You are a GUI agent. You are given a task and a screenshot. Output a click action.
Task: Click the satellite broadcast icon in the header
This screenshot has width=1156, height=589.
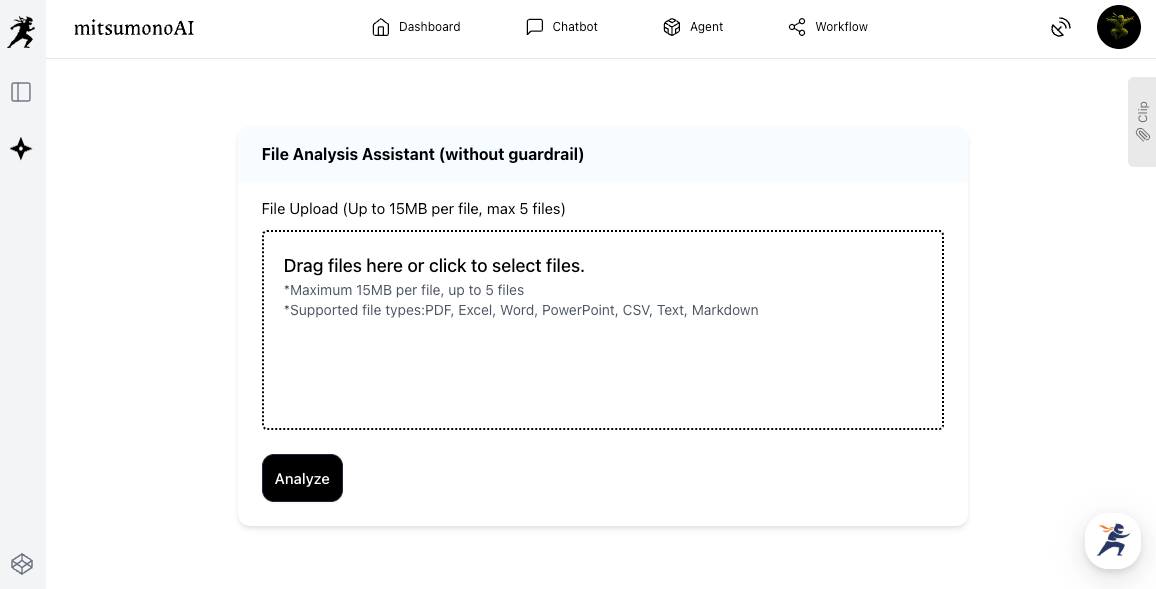pos(1061,28)
